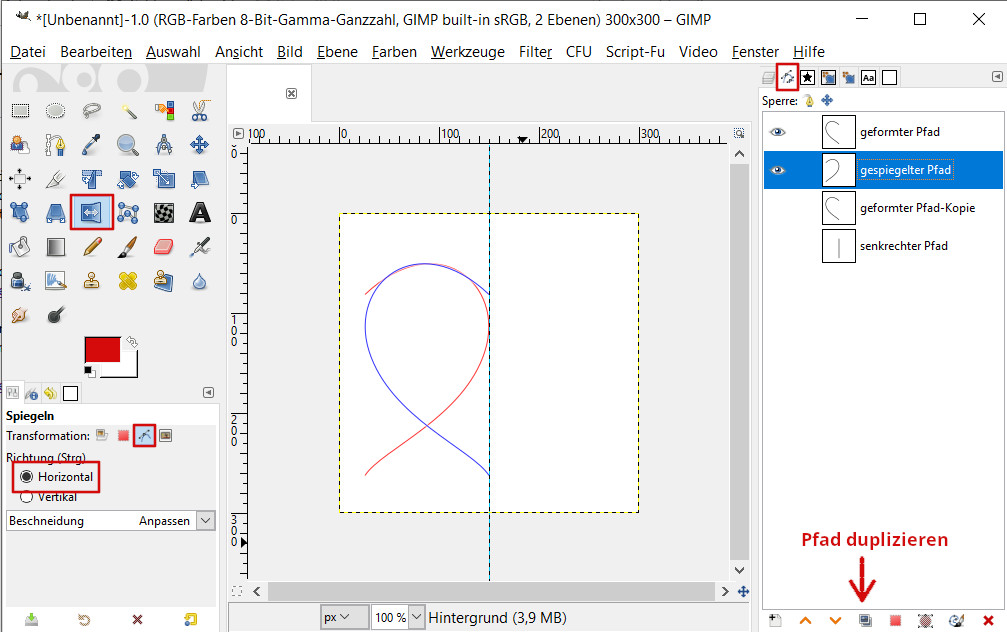
Task: Select the 'senkrechter Pfad' path entry
Action: [903, 246]
